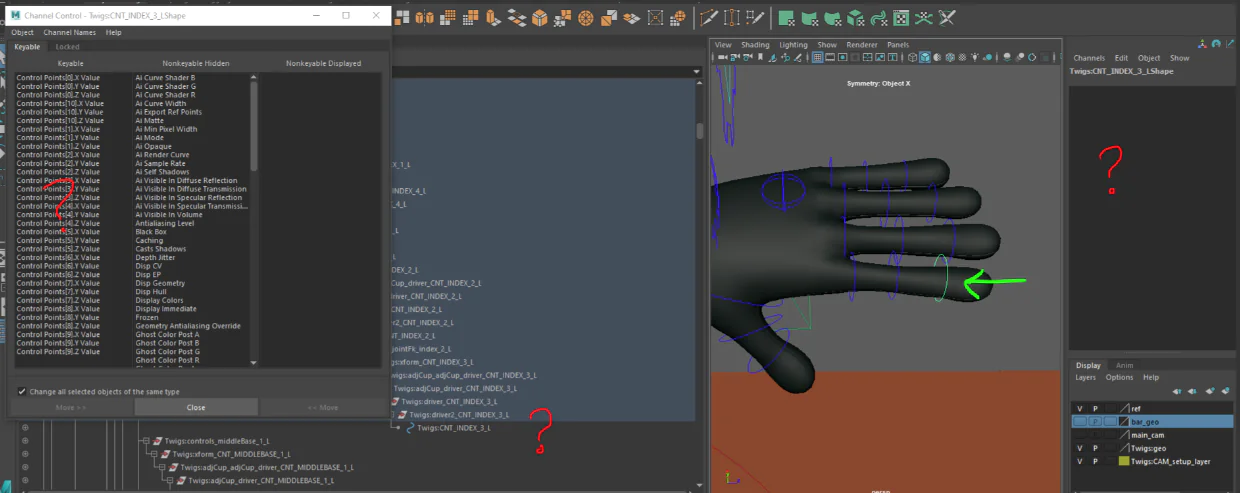
Task: Open the Channel Names menu
Action: [70, 32]
